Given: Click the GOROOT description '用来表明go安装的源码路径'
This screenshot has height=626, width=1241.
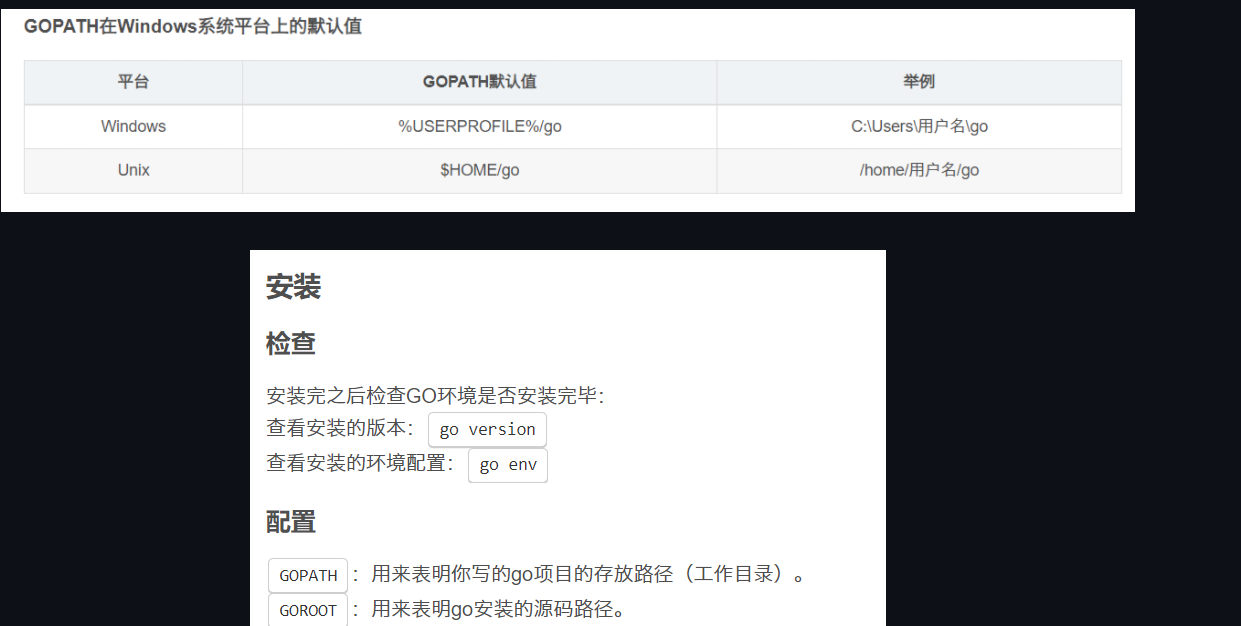Looking at the screenshot, I should pyautogui.click(x=490, y=608).
